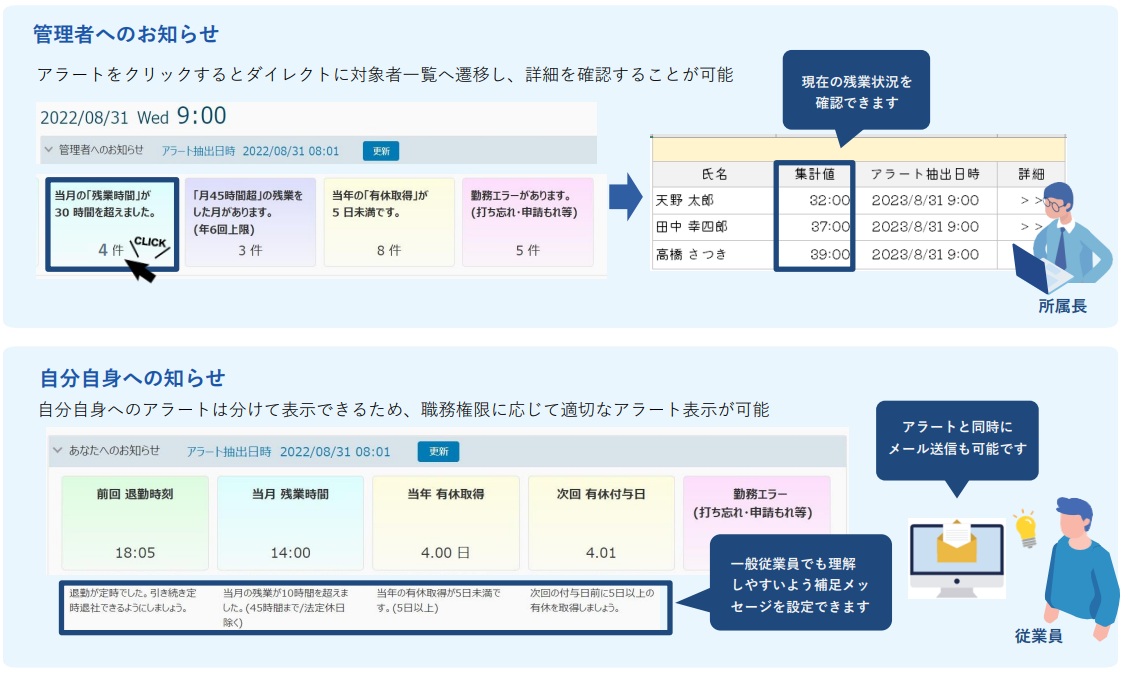Open the 月45時間超 overtime alert card

(250, 222)
